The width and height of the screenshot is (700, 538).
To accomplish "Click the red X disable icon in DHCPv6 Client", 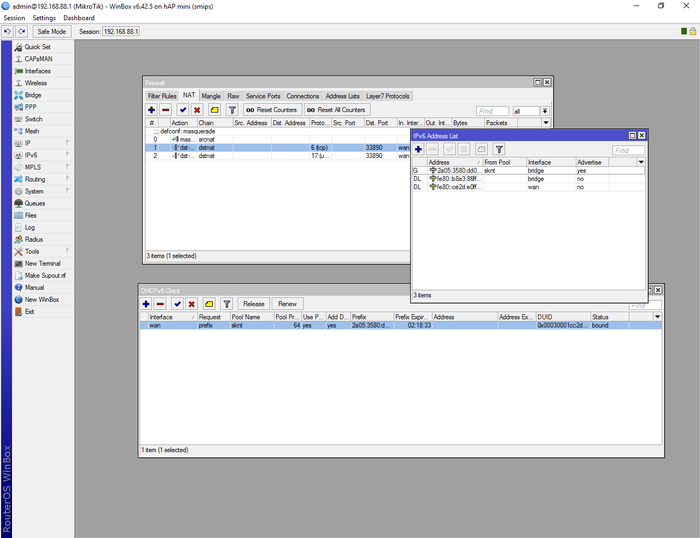I will pyautogui.click(x=191, y=304).
